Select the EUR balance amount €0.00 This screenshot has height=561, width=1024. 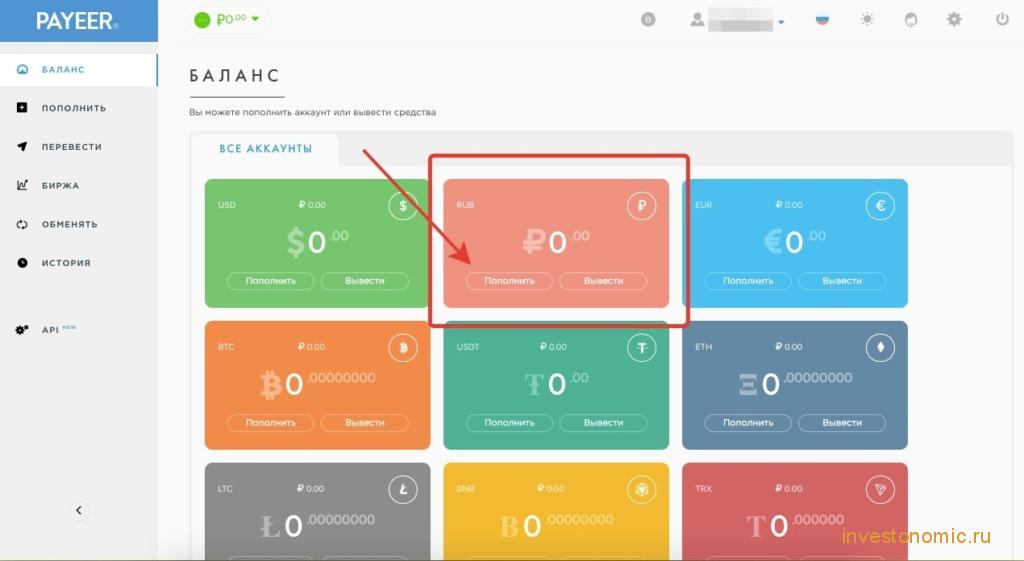coord(794,241)
